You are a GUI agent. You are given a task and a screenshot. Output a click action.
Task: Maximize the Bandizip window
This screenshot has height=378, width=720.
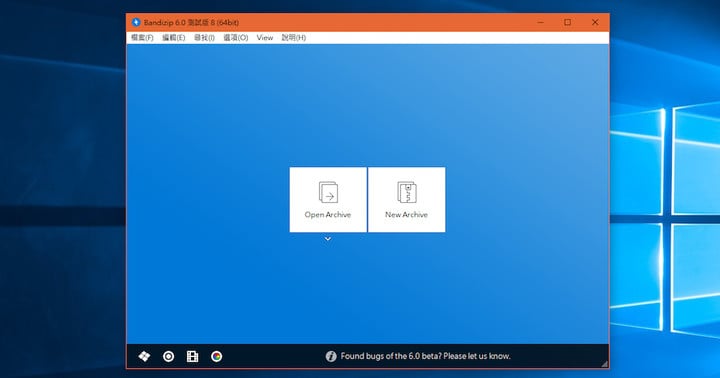click(568, 22)
